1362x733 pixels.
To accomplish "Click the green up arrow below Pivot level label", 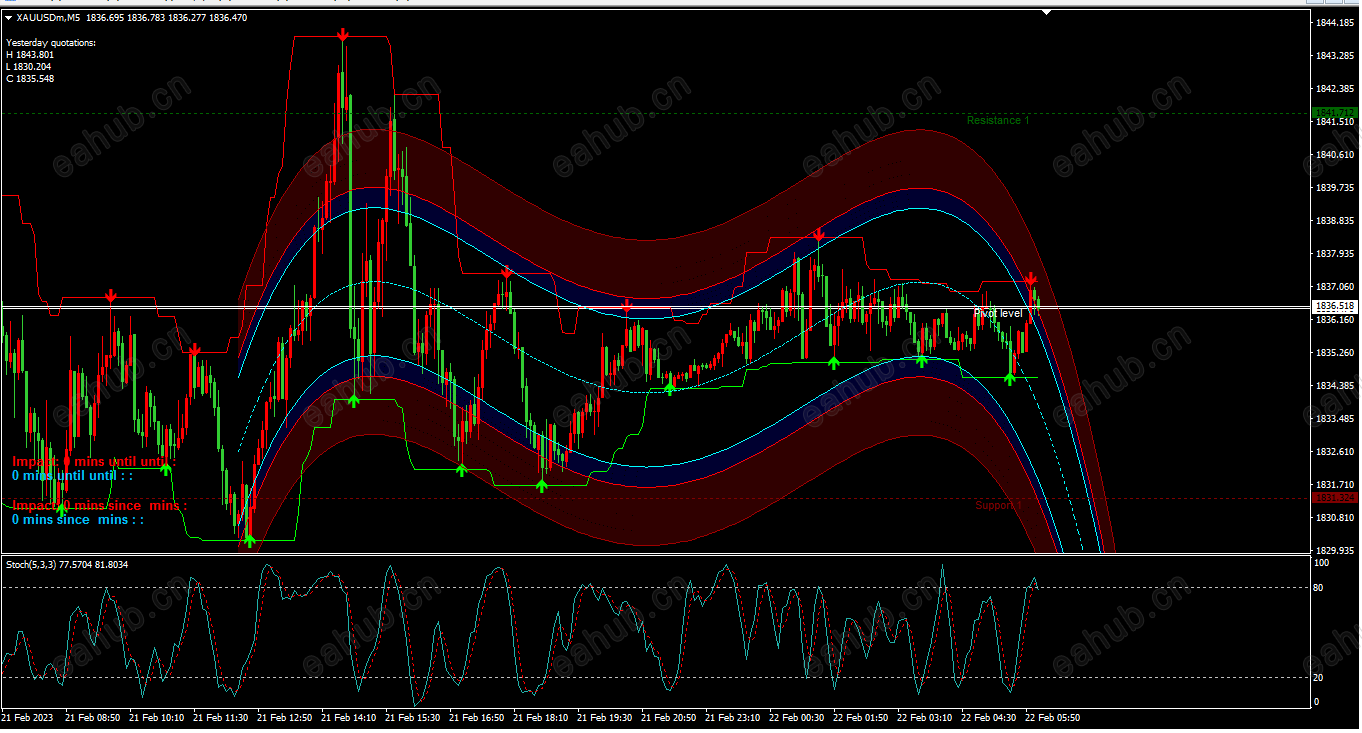I will pyautogui.click(x=1010, y=377).
